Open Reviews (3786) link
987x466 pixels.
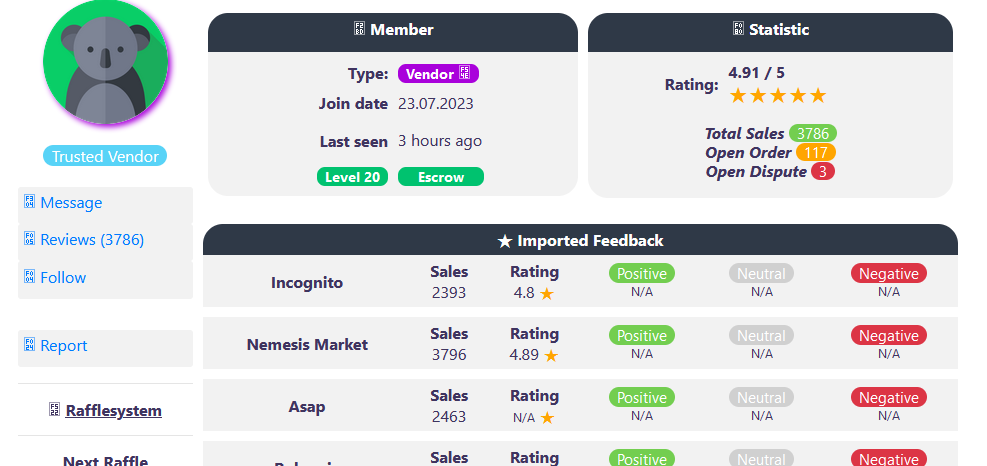tap(92, 240)
